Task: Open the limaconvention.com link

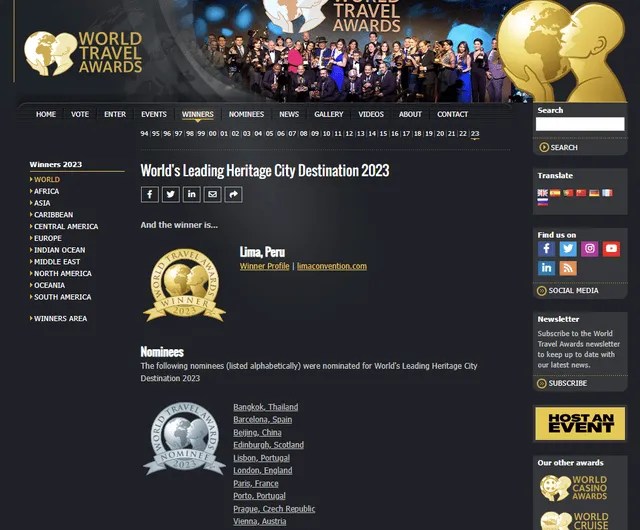Action: coord(332,267)
